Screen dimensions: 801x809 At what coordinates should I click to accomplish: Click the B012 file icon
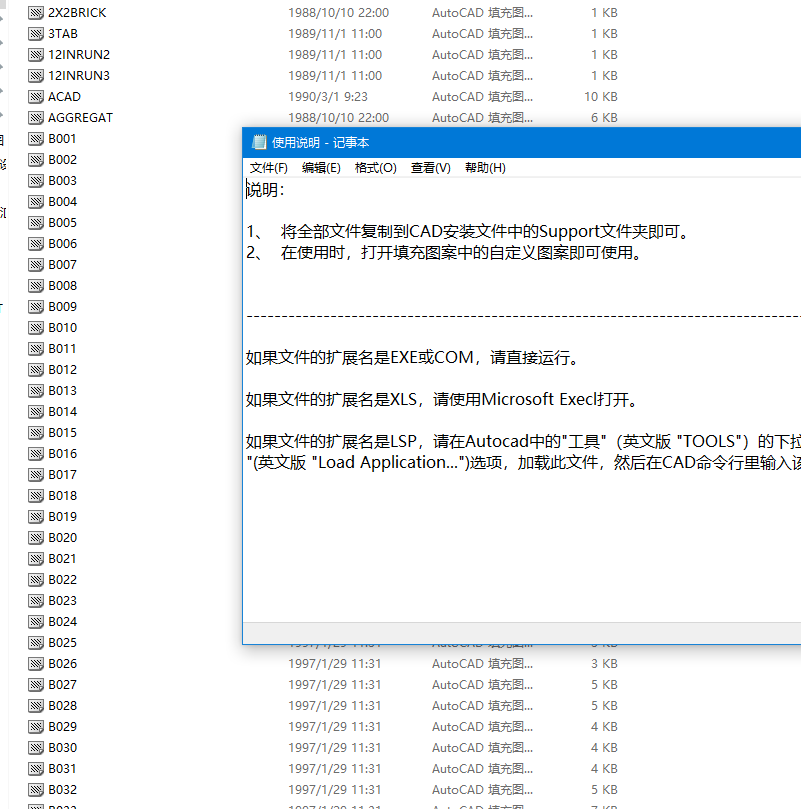[x=36, y=370]
